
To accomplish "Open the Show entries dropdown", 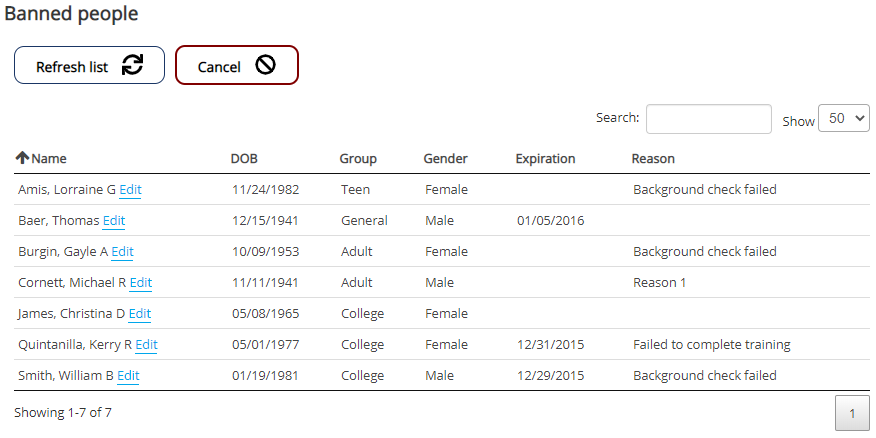I will pos(843,118).
